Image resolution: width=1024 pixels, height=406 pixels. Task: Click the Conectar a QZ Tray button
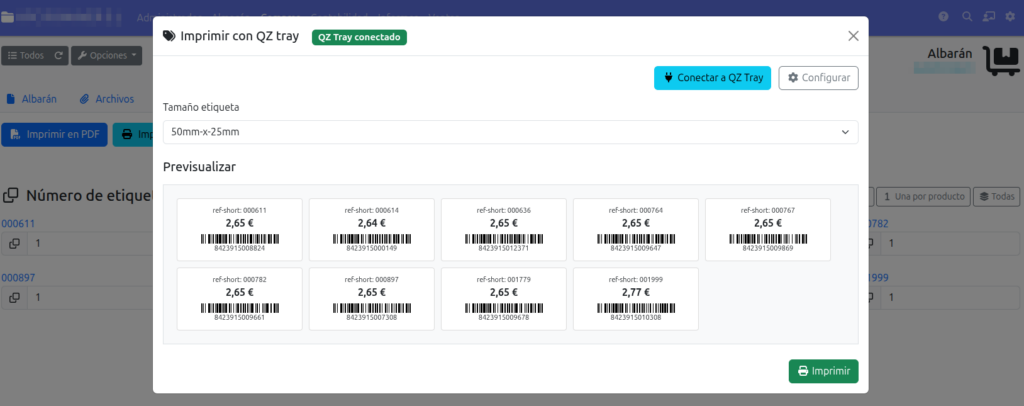click(712, 78)
